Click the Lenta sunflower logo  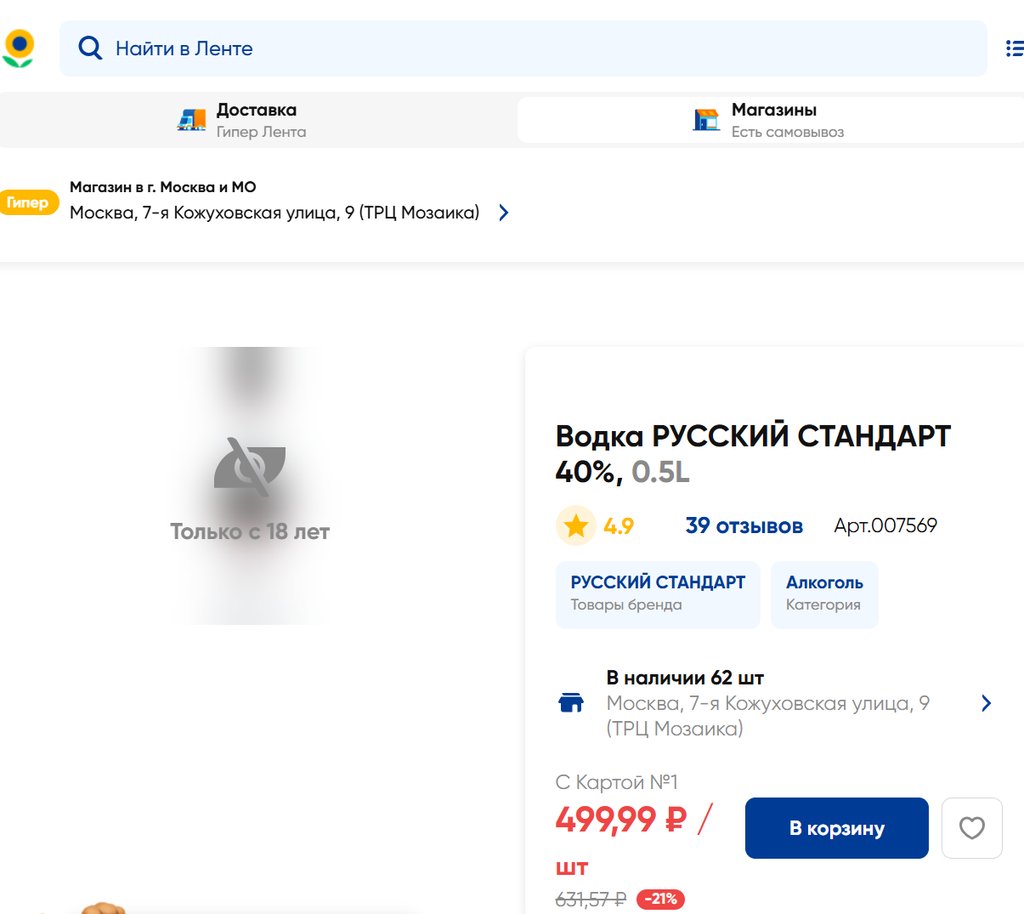click(18, 48)
